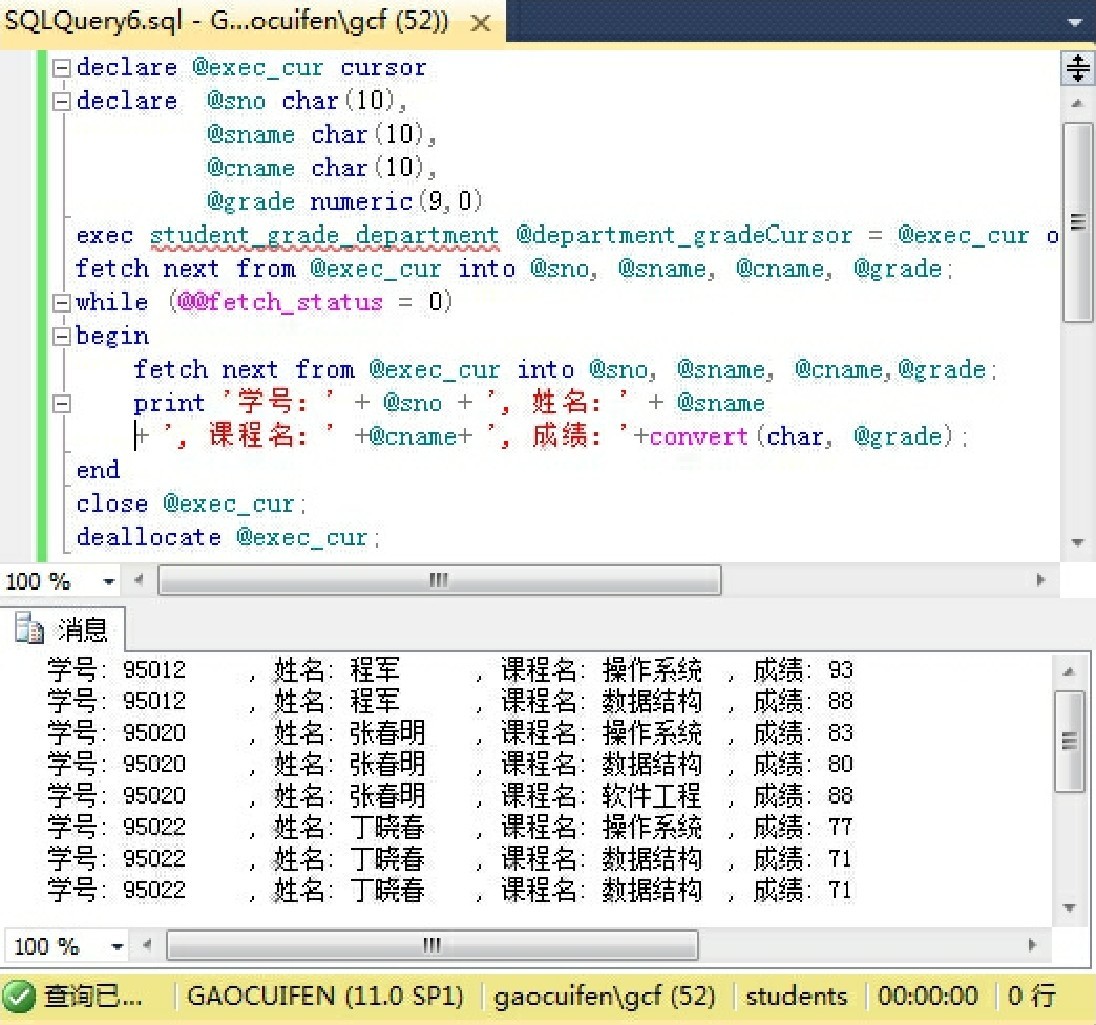Viewport: 1096px width, 1025px height.
Task: Click the message row for 张春明 with 成绩 80
Action: (450, 764)
